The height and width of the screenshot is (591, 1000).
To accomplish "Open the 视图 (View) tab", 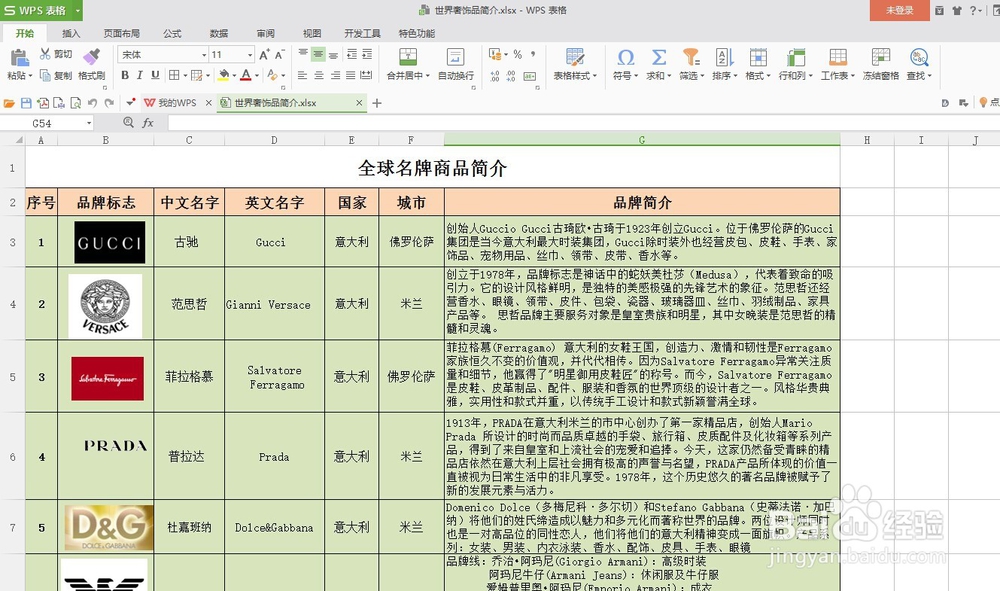I will 312,33.
